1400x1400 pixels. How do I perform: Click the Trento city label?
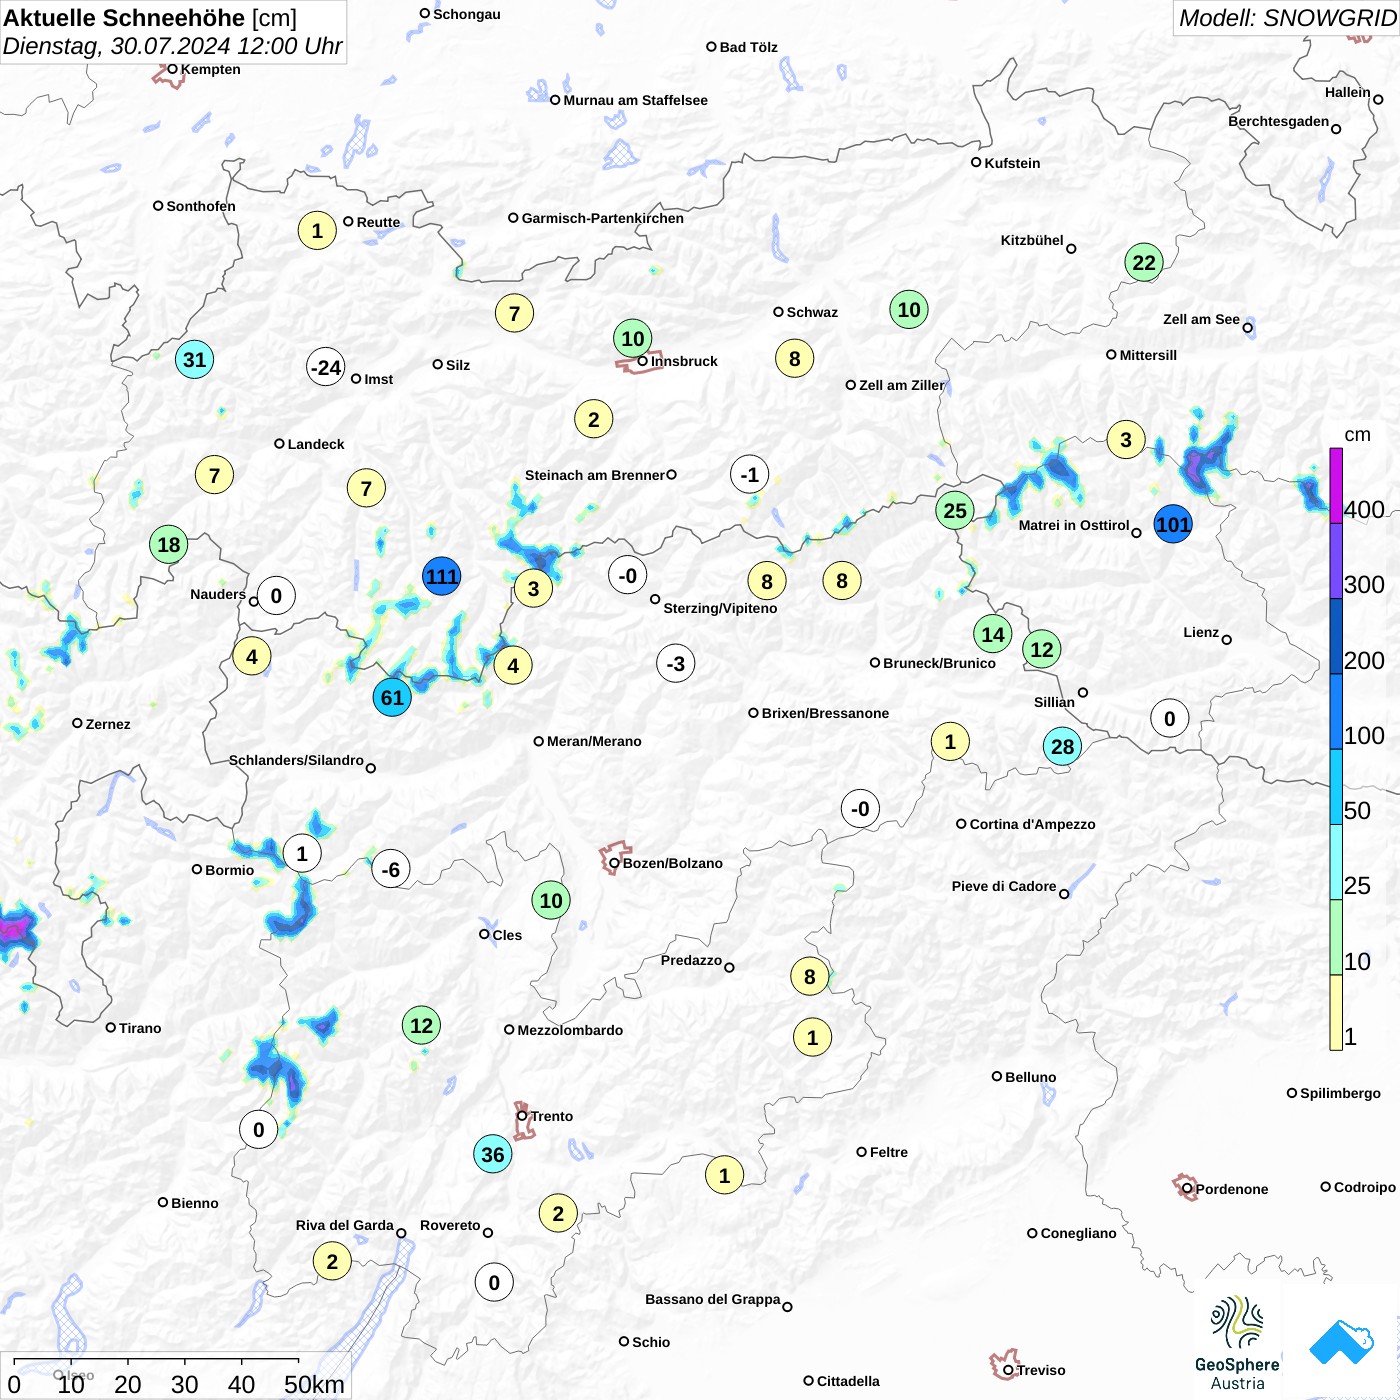click(x=552, y=1116)
